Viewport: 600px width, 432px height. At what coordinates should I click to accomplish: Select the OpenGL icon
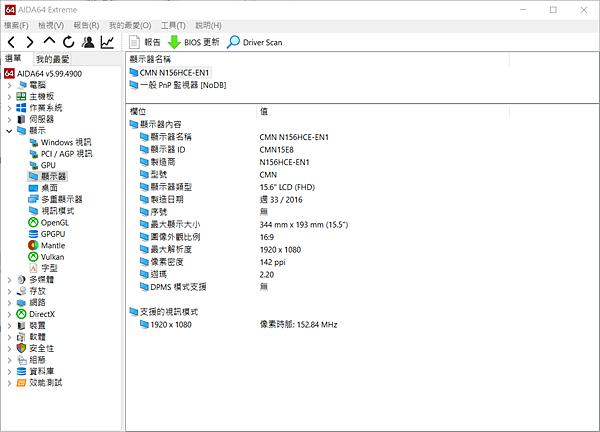tap(33, 222)
